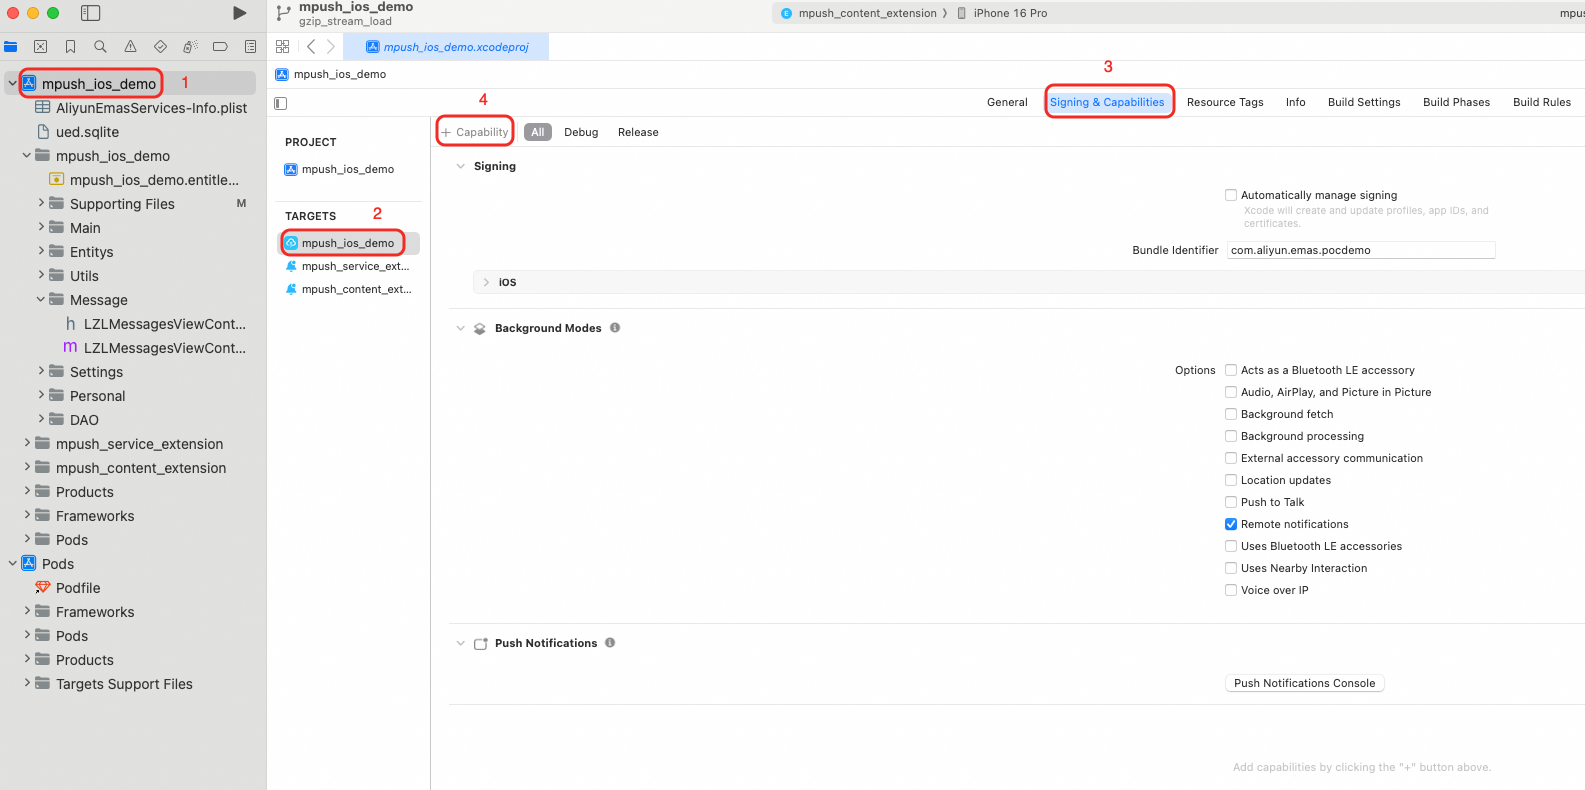Enable Location updates option
The height and width of the screenshot is (790, 1585).
coord(1231,480)
